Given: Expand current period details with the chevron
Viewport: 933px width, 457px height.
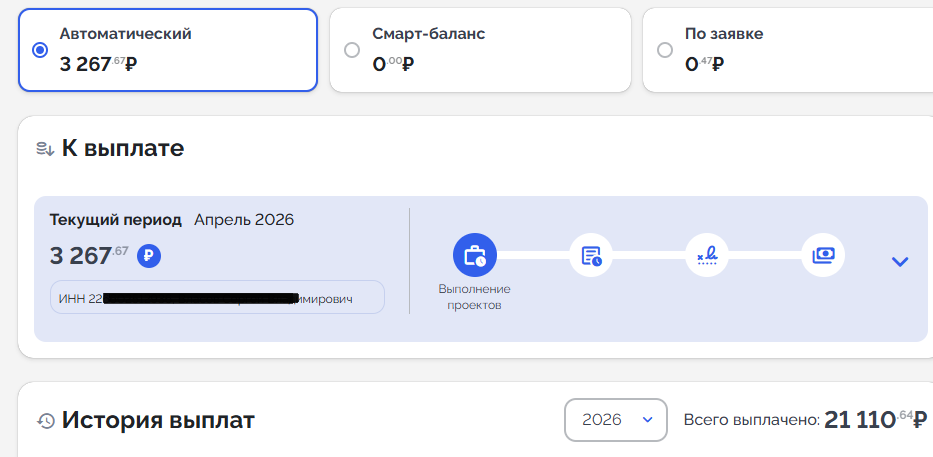Looking at the screenshot, I should pyautogui.click(x=900, y=262).
